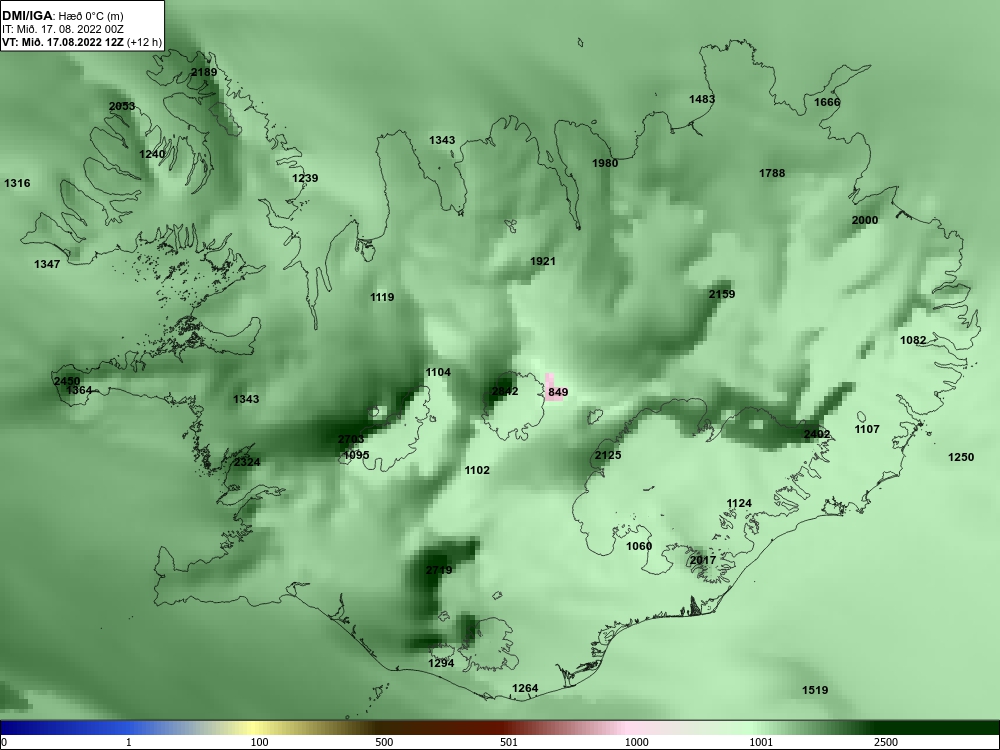Image resolution: width=1000 pixels, height=750 pixels.
Task: Click the 1364 value label
Action: click(x=79, y=390)
